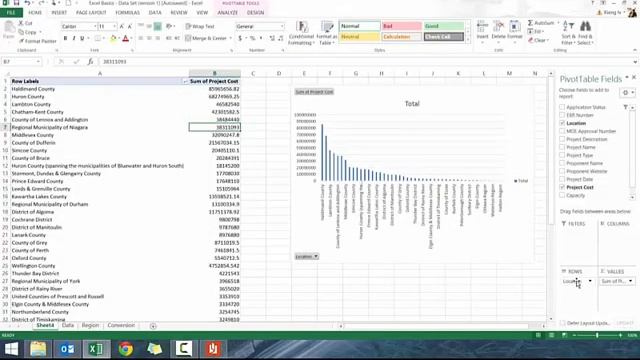The width and height of the screenshot is (640, 360).
Task: Open Sum of Project Cost dropdown in VALUES area
Action: [630, 281]
